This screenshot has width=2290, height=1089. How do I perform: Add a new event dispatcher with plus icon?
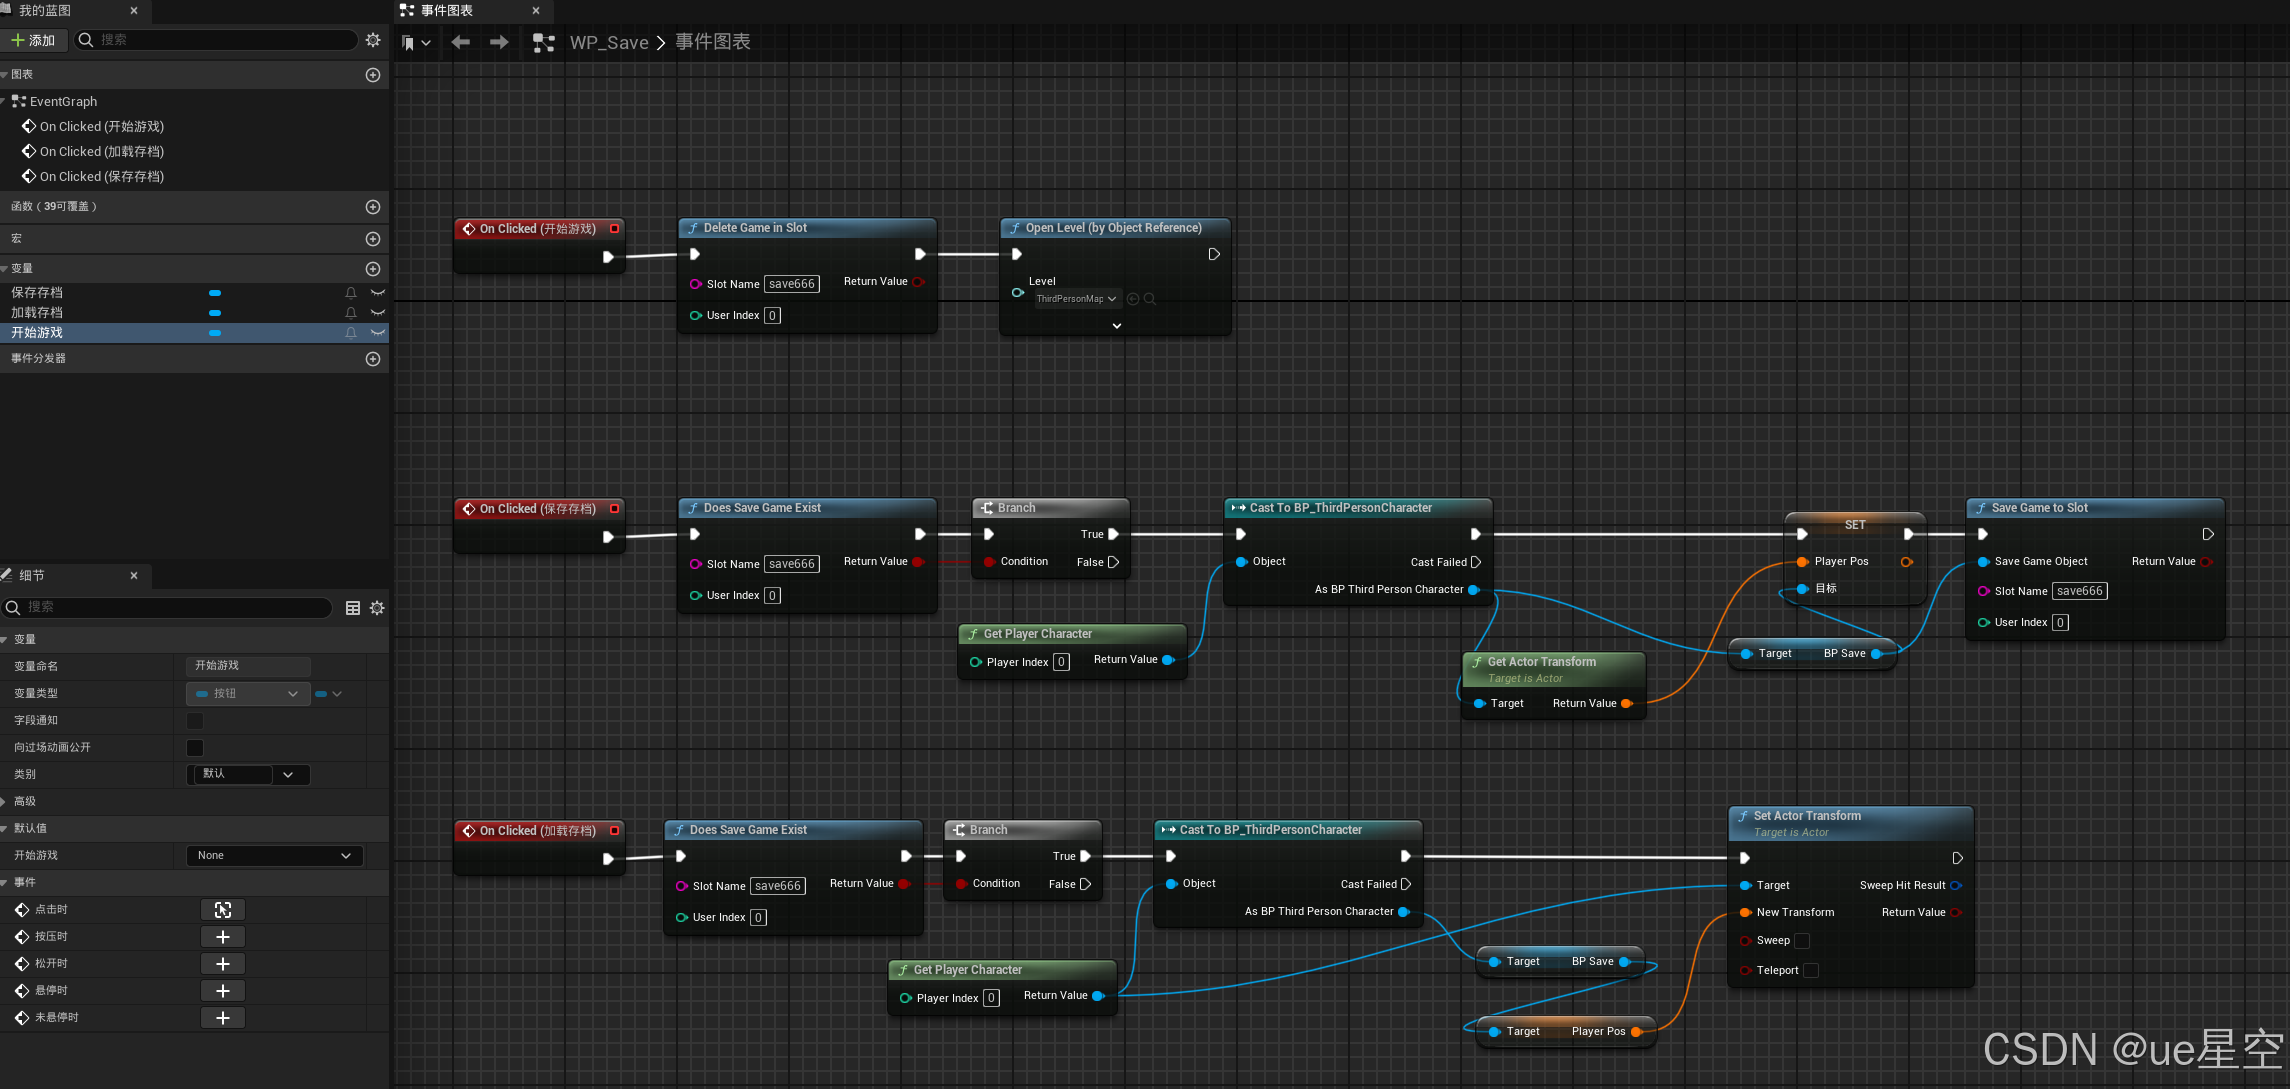[x=373, y=359]
